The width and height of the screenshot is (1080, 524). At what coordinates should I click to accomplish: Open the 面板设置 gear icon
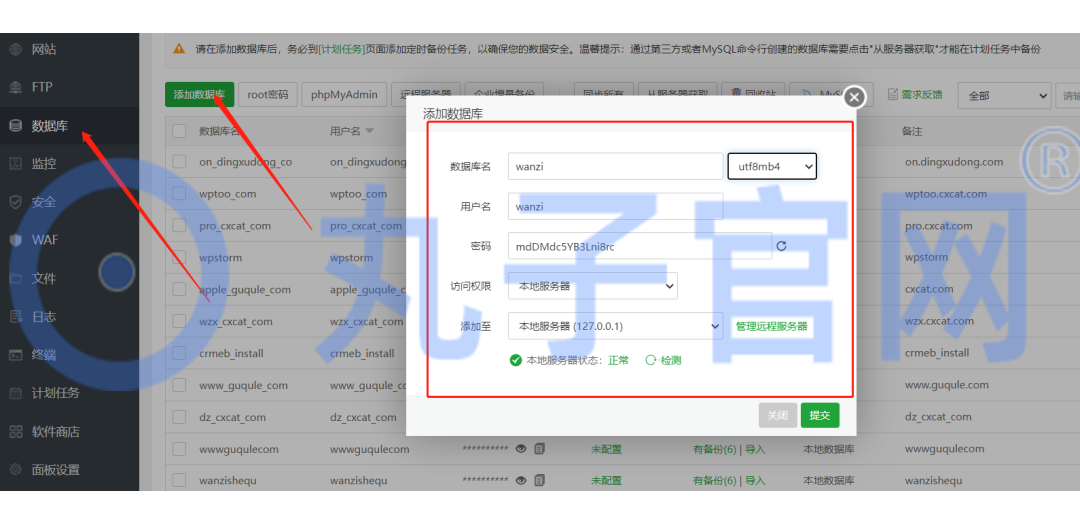(x=16, y=470)
